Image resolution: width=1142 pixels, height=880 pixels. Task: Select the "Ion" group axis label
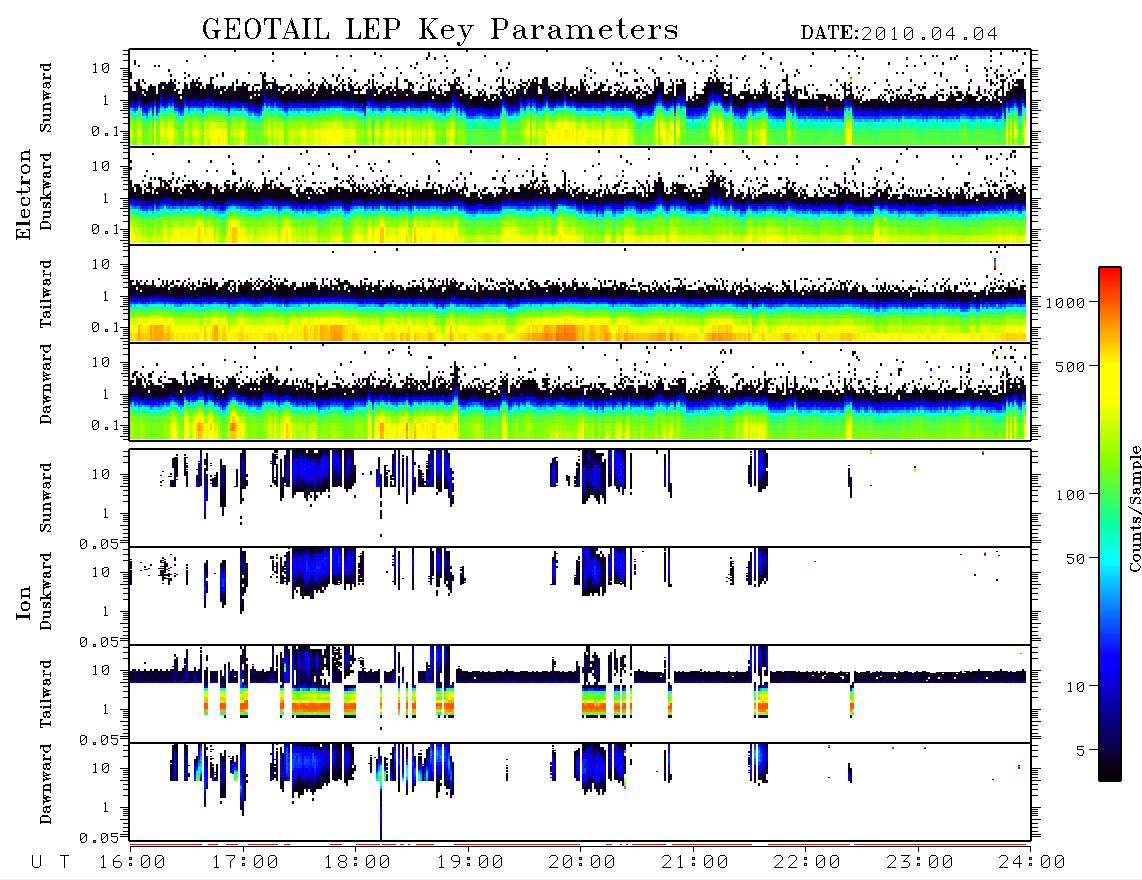pyautogui.click(x=23, y=602)
